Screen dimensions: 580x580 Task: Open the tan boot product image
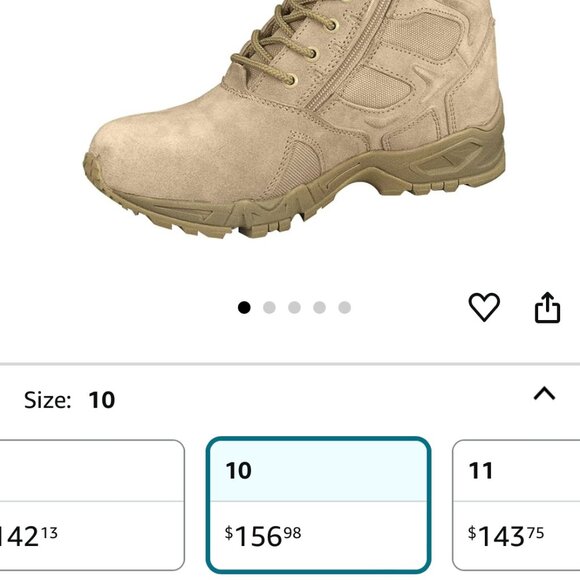pos(294,119)
